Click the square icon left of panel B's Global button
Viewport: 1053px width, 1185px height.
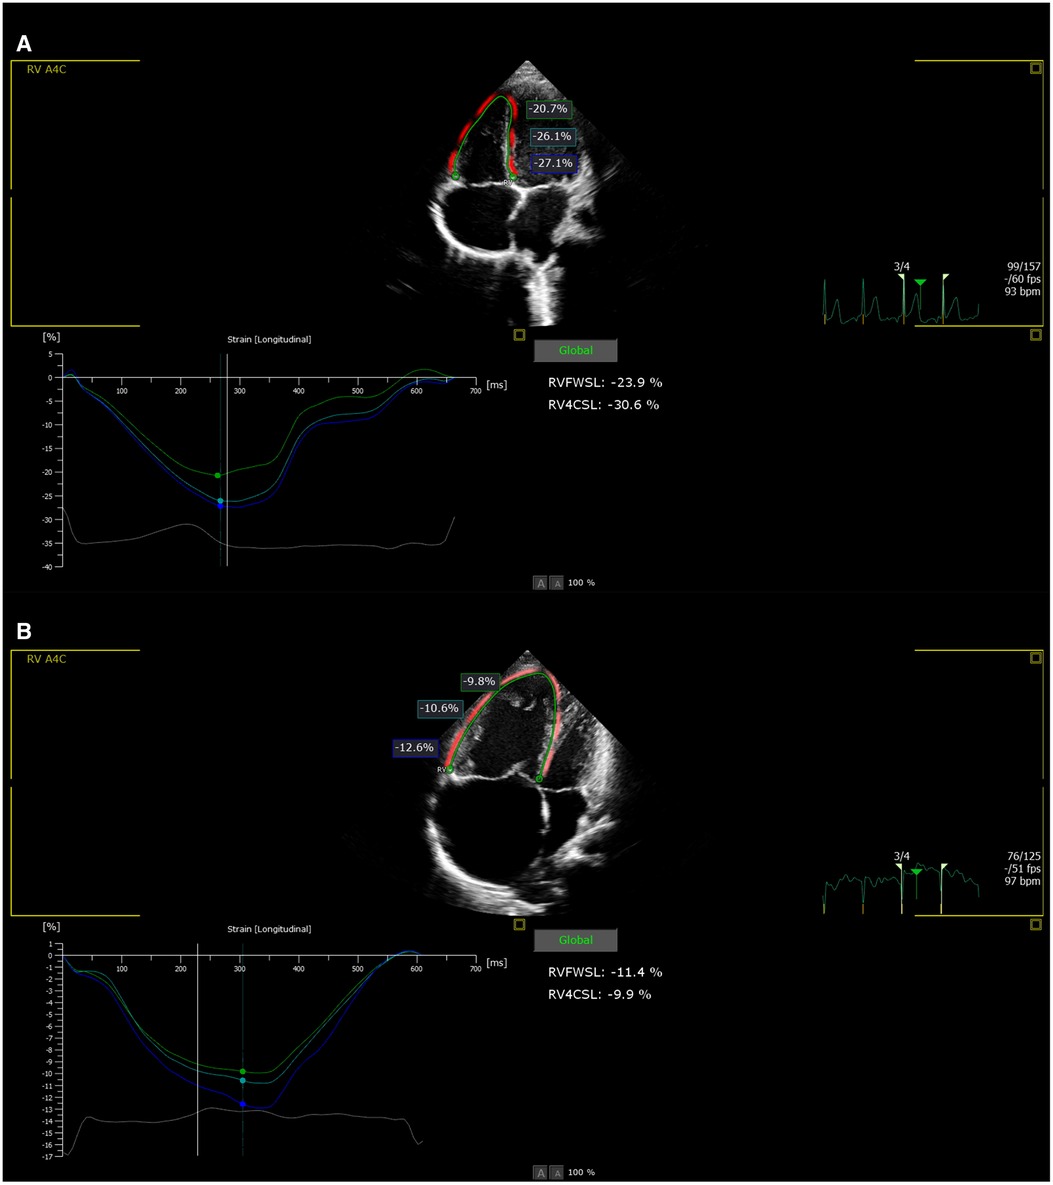[519, 924]
